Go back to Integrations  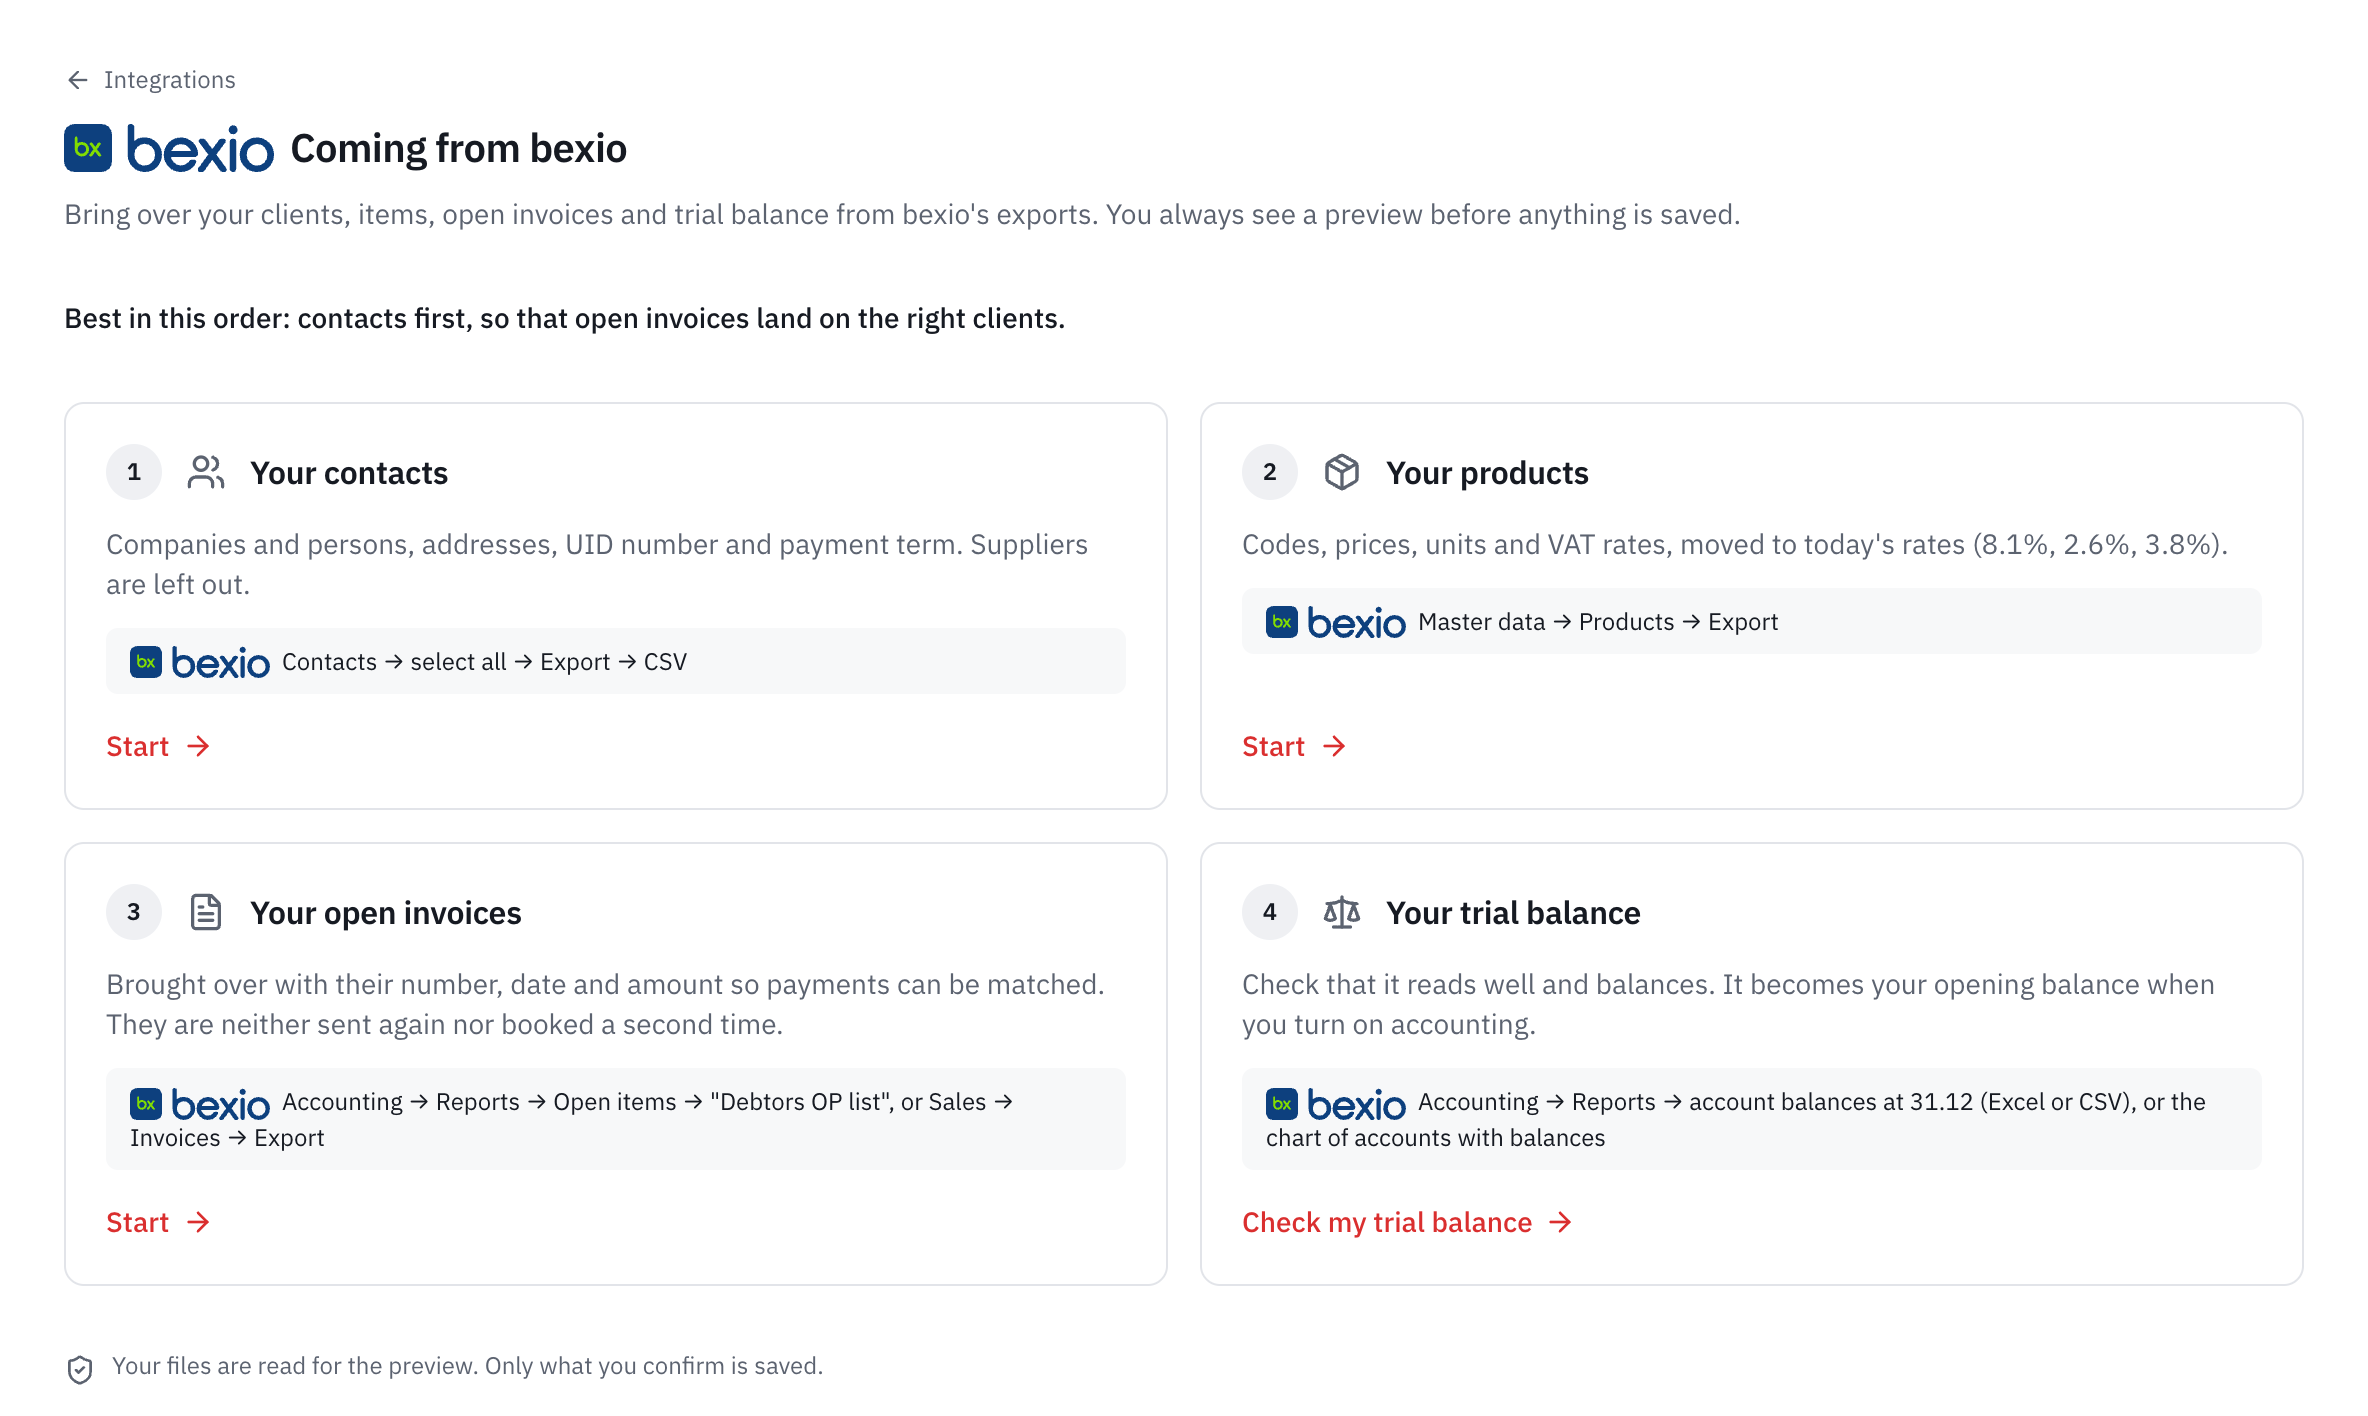pyautogui.click(x=151, y=80)
